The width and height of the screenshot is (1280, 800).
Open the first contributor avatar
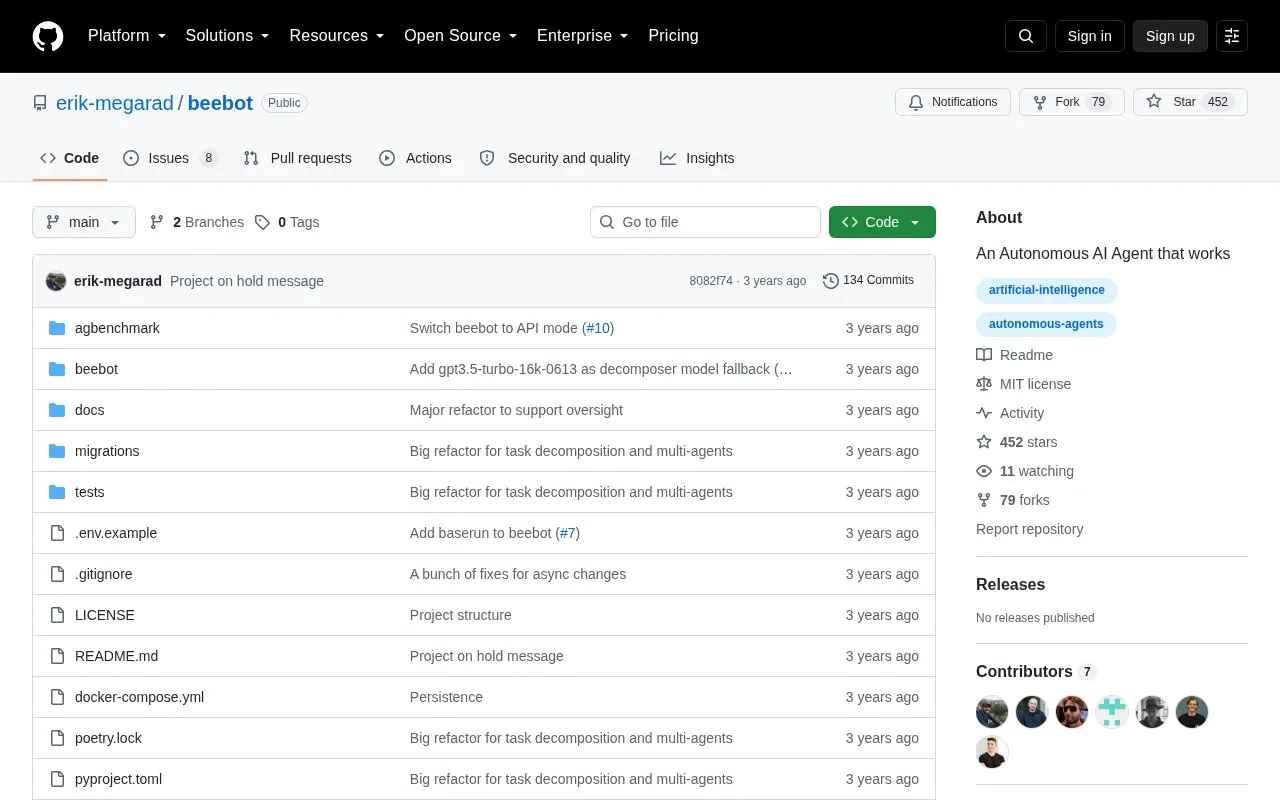[992, 712]
